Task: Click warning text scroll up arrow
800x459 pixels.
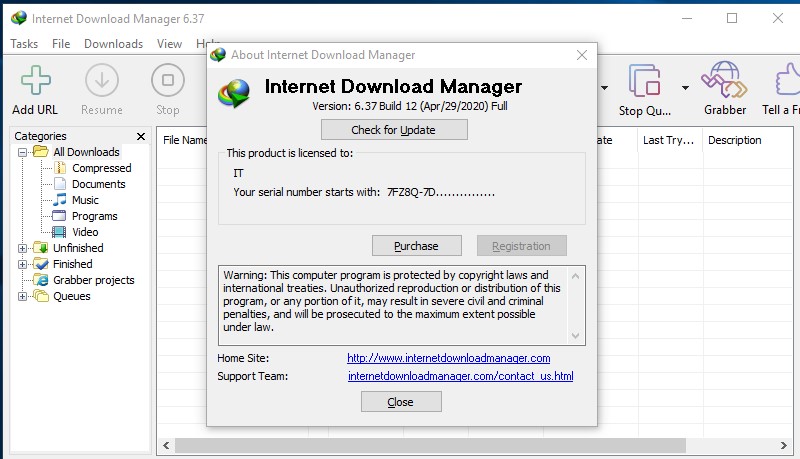Action: (x=576, y=276)
